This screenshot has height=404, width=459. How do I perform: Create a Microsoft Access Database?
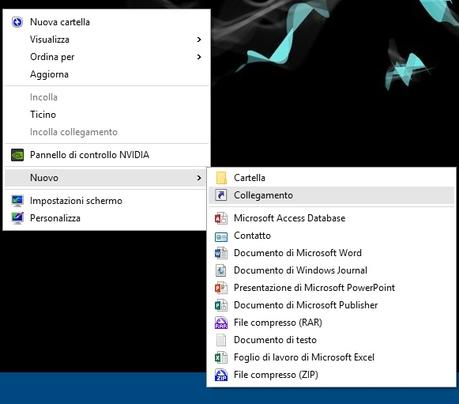pyautogui.click(x=331, y=218)
